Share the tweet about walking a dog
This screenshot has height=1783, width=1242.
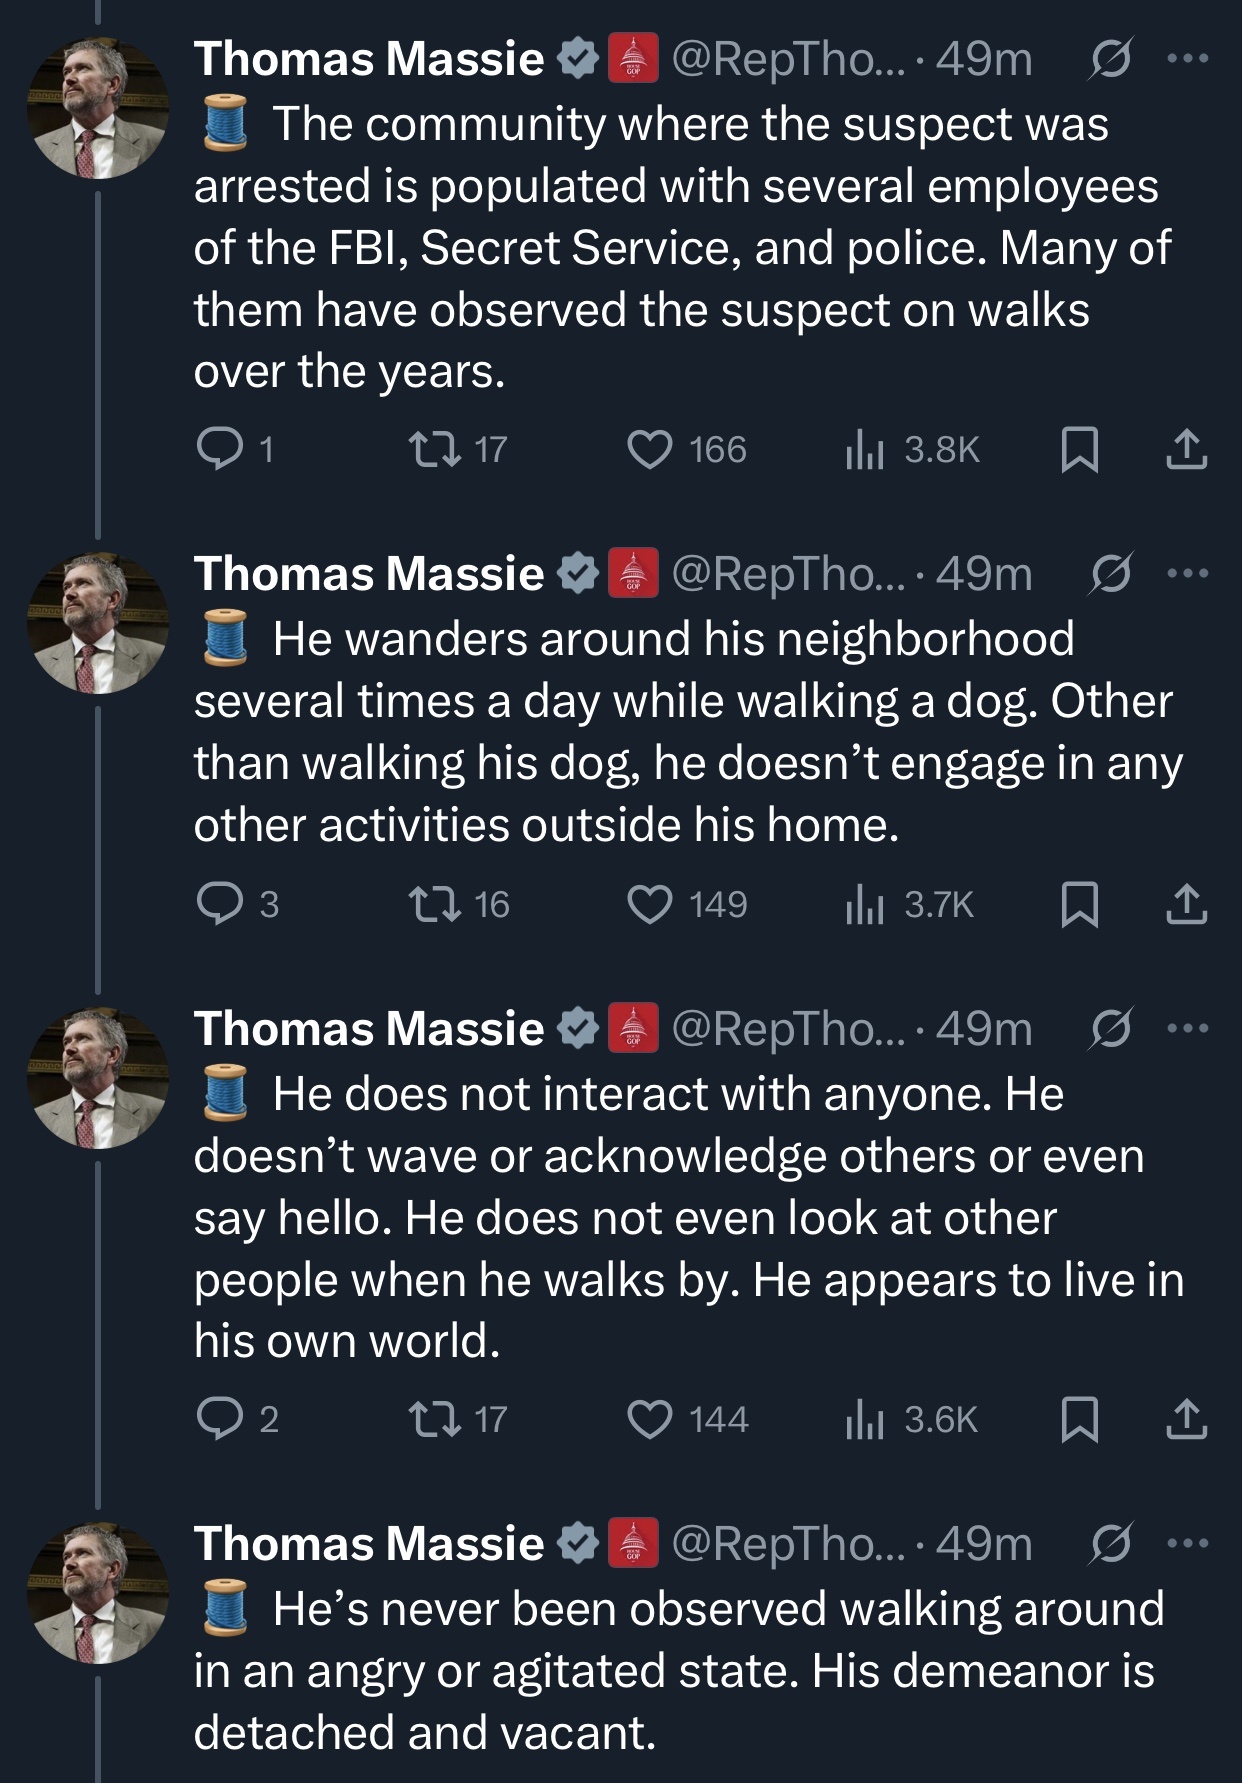point(1186,904)
